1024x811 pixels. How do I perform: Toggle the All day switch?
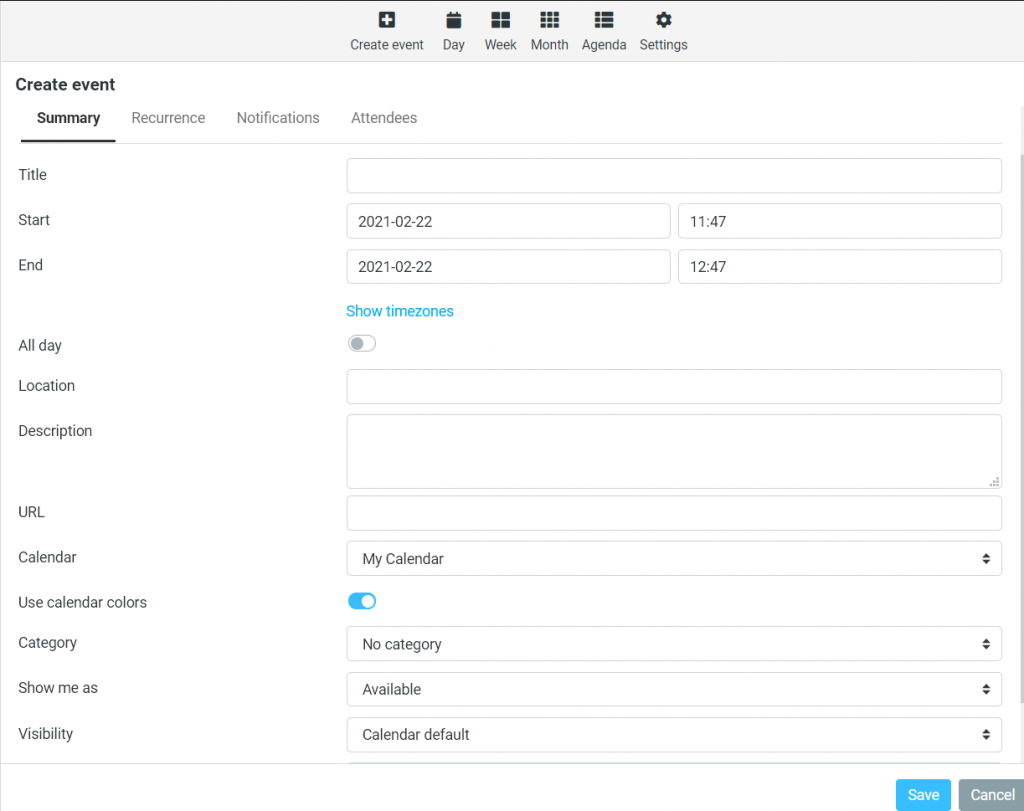[x=362, y=343]
